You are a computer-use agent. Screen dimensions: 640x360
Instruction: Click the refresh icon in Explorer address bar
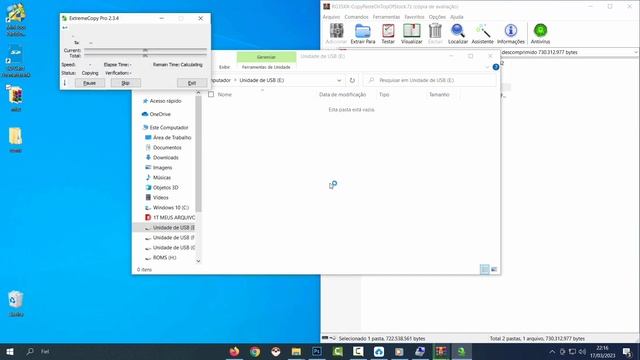tap(352, 80)
